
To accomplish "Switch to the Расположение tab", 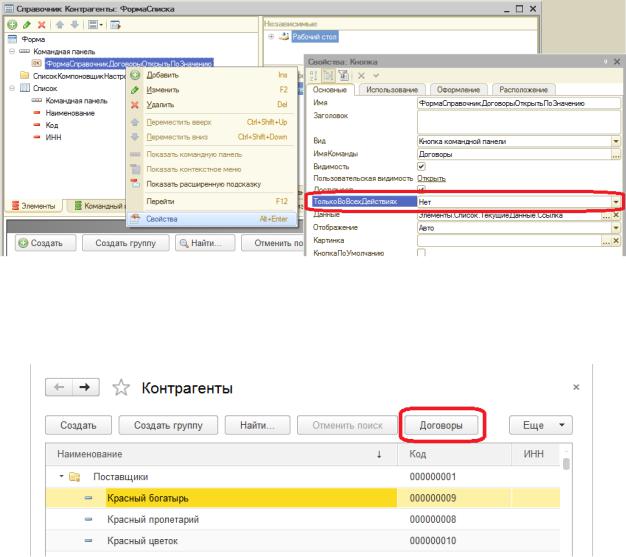I will click(x=523, y=90).
